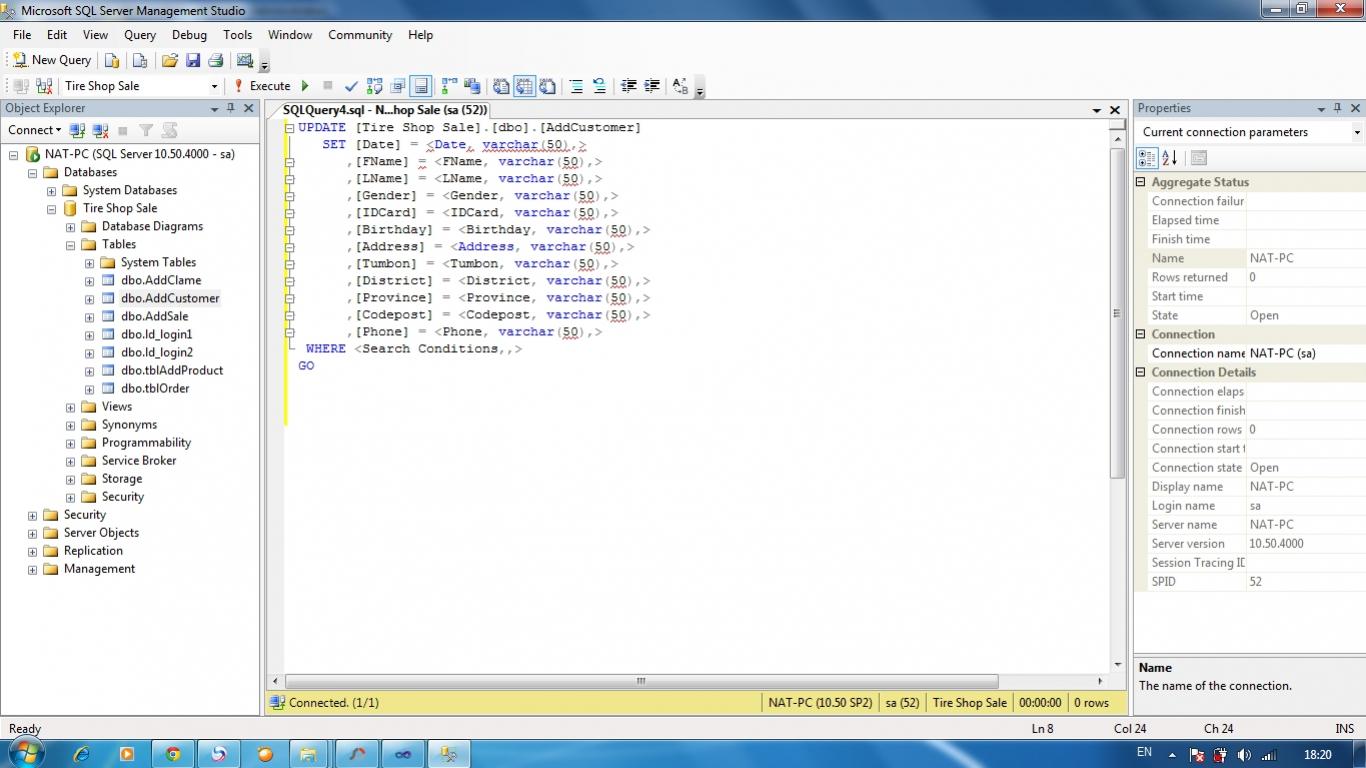Screen dimensions: 1366x768
Task: Click the Change Connection icon beside the database dropdown
Action: 45,86
